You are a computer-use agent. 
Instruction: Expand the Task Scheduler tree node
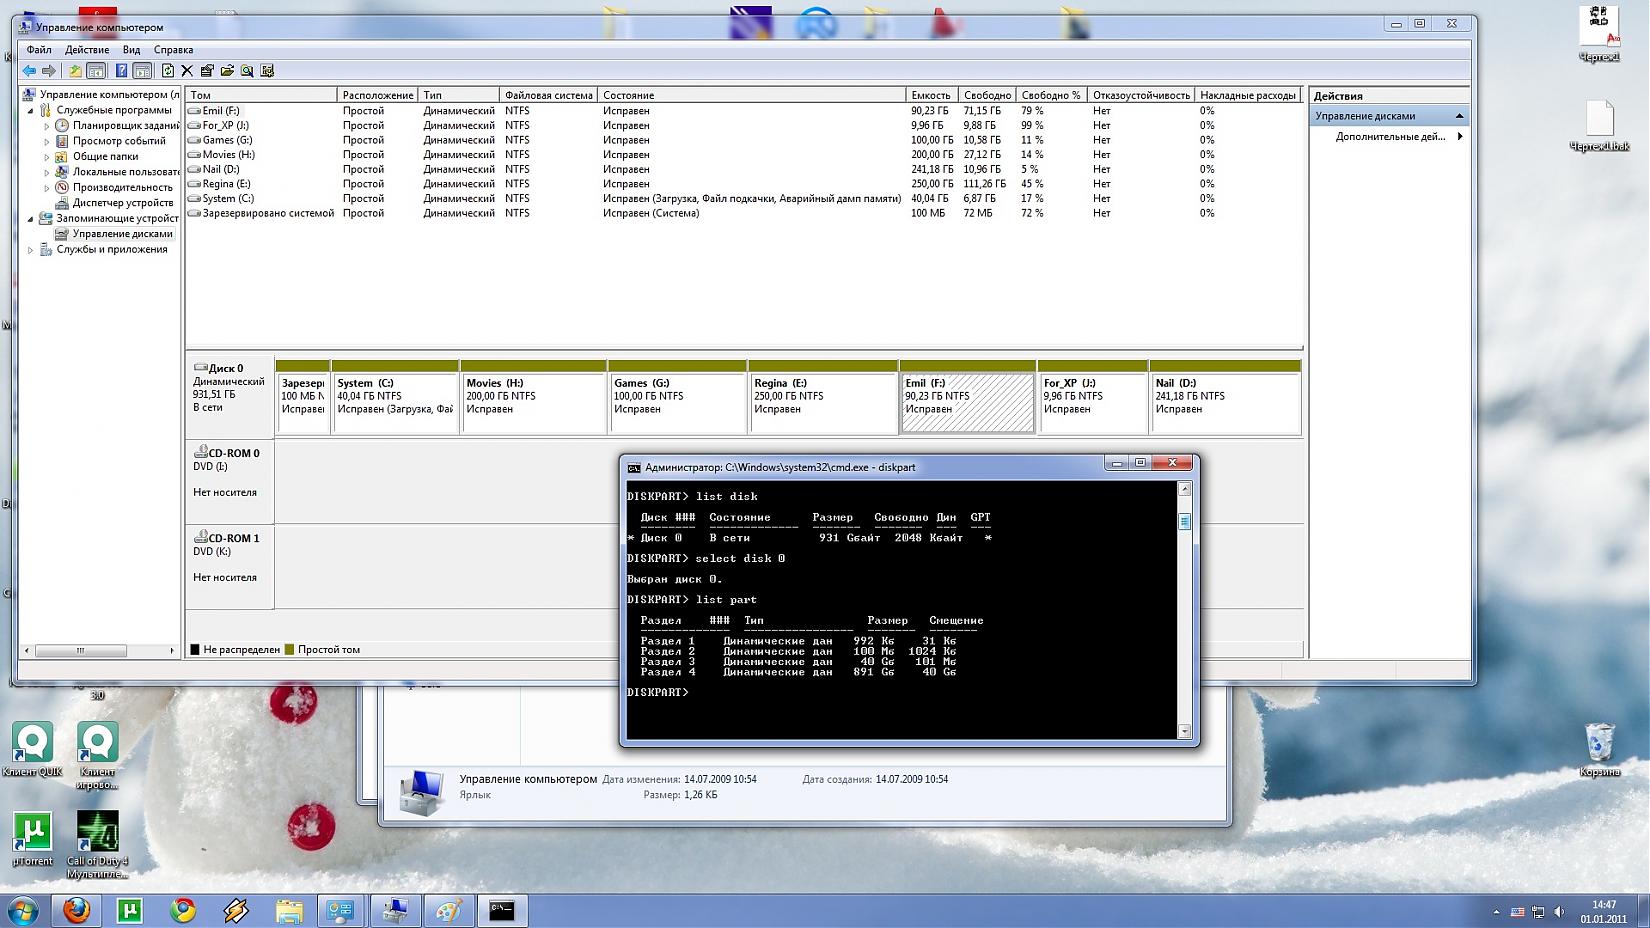[x=46, y=126]
